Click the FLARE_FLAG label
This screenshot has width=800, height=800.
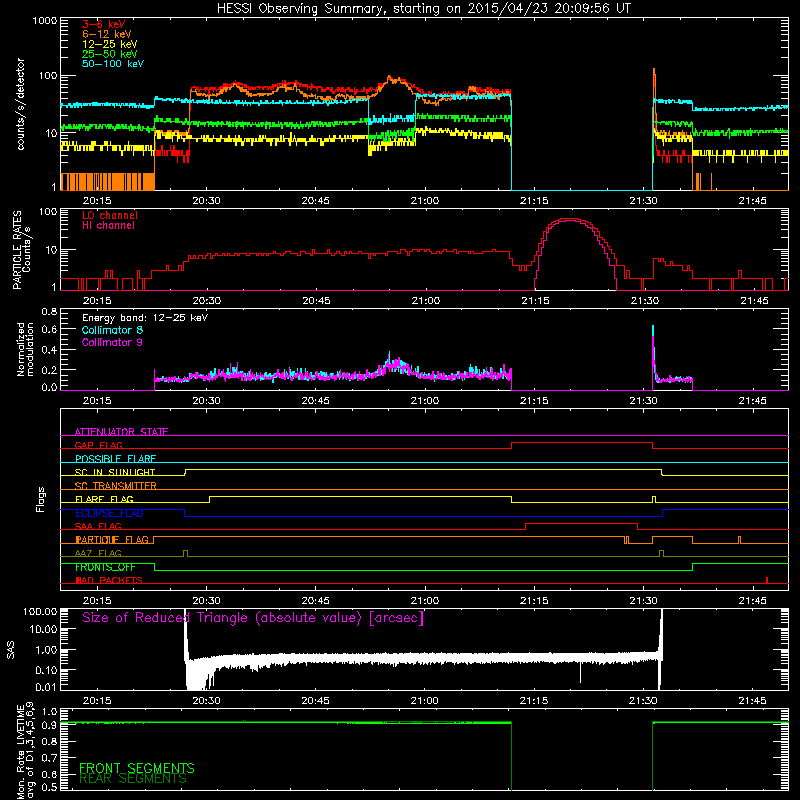(104, 499)
